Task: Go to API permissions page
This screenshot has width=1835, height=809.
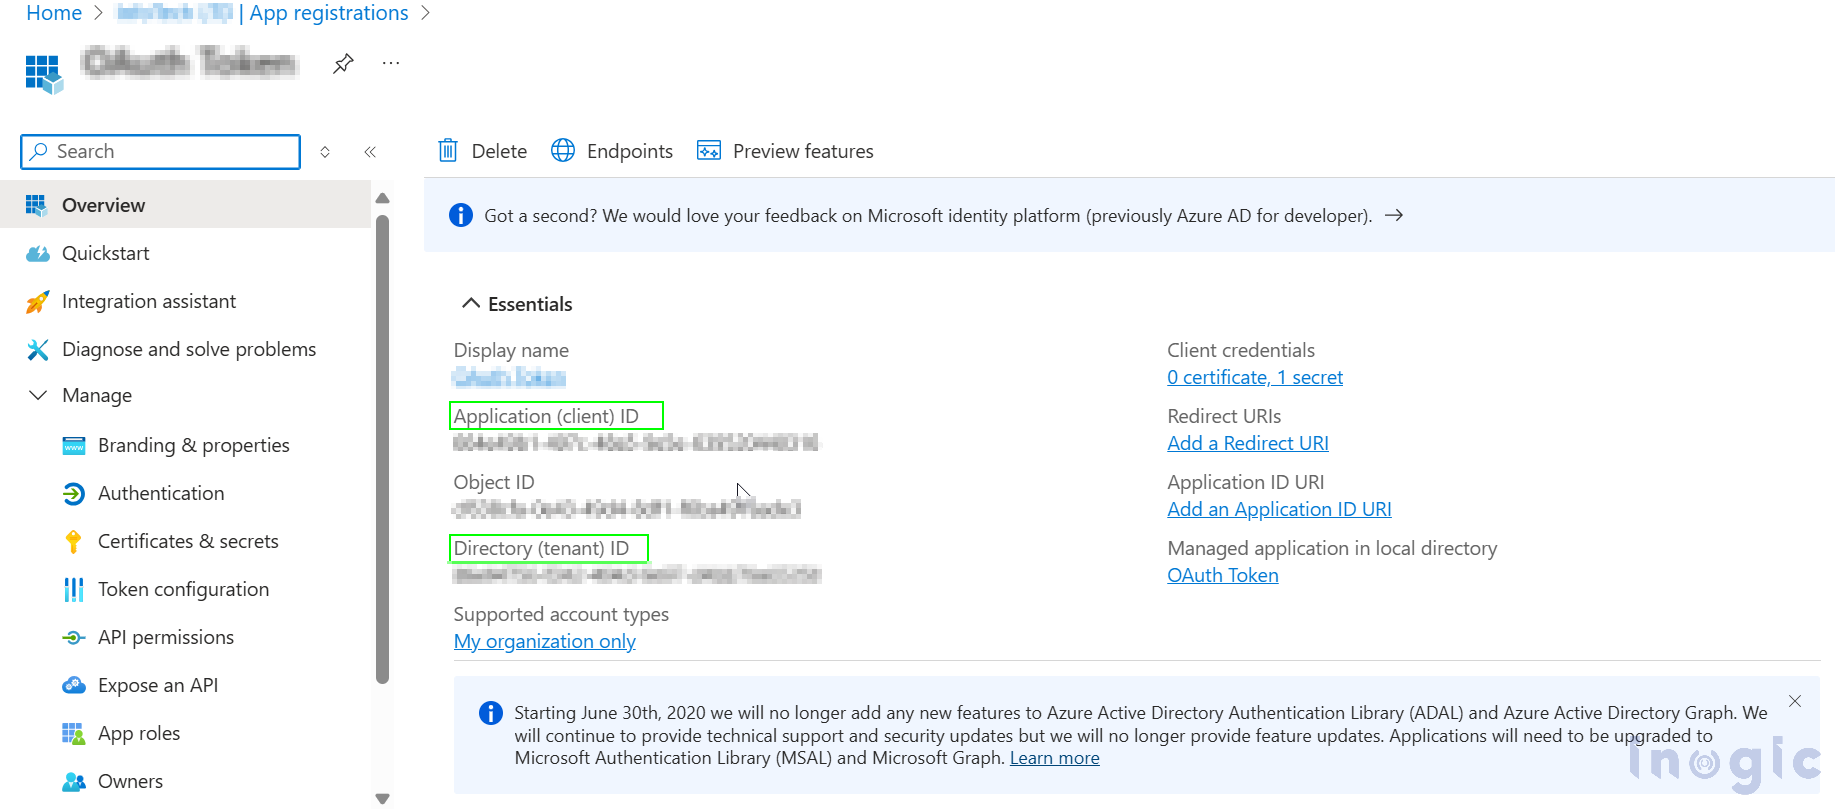Action: coord(166,637)
